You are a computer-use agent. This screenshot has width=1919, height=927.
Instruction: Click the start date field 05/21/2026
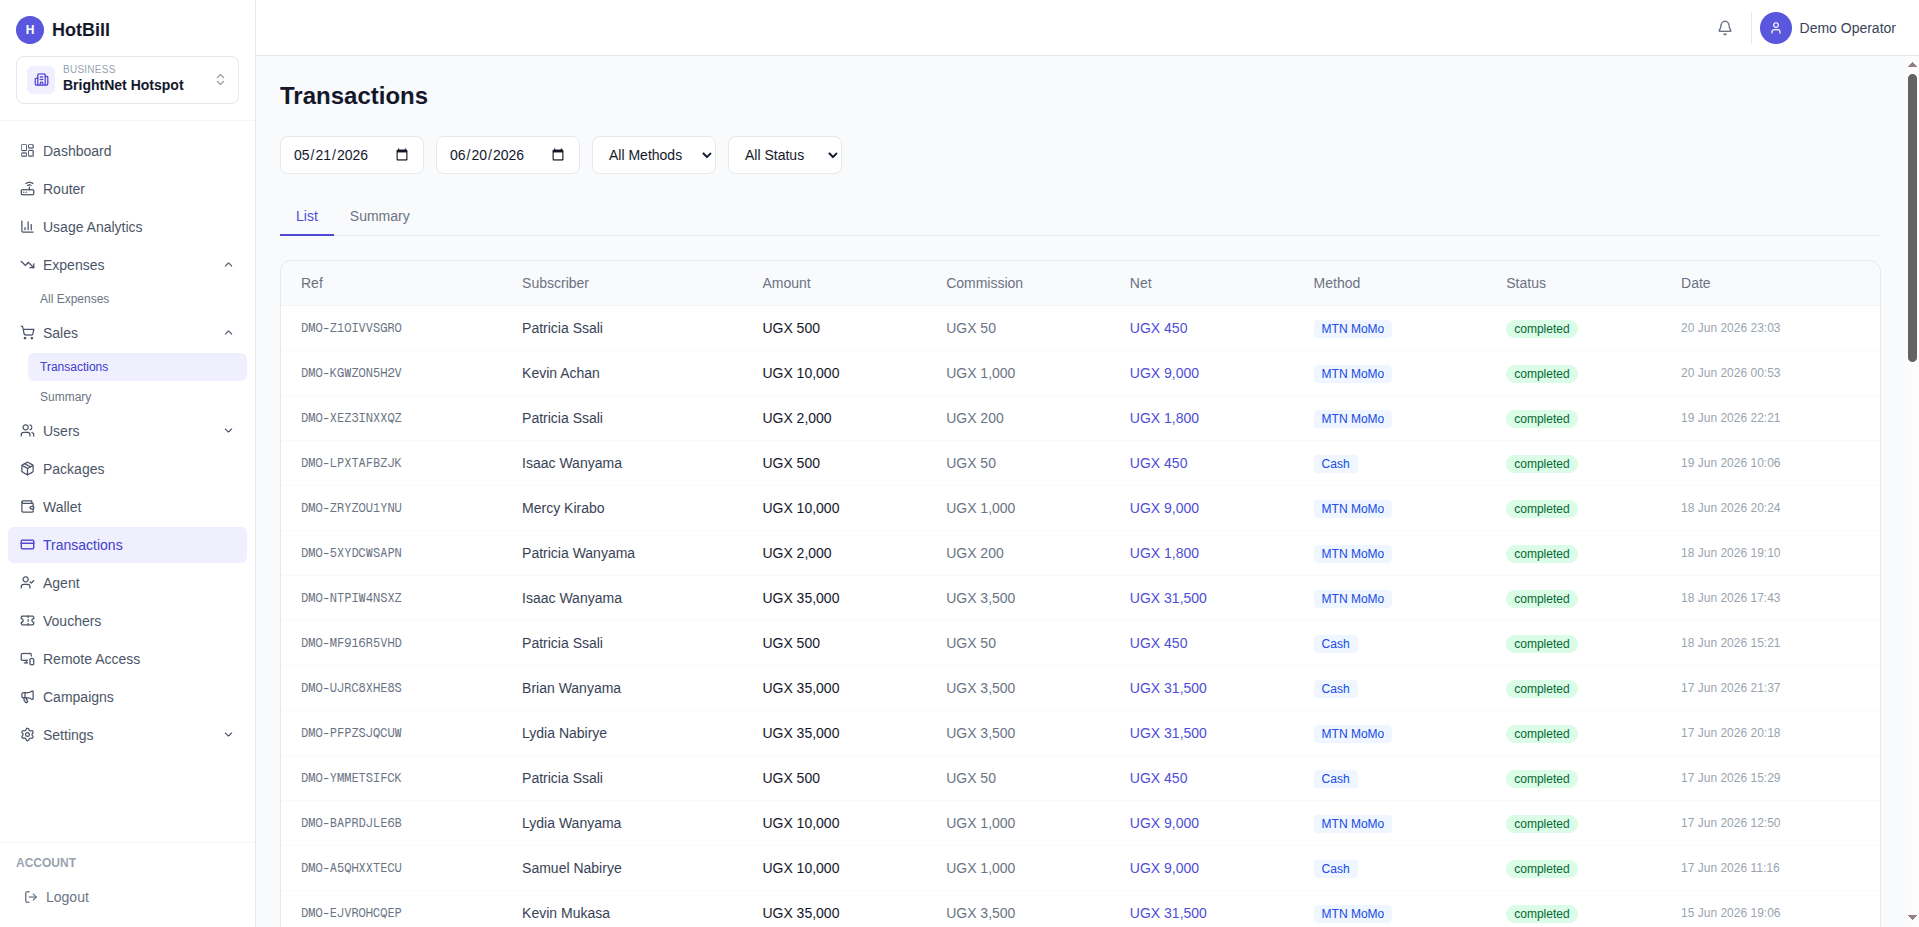352,155
